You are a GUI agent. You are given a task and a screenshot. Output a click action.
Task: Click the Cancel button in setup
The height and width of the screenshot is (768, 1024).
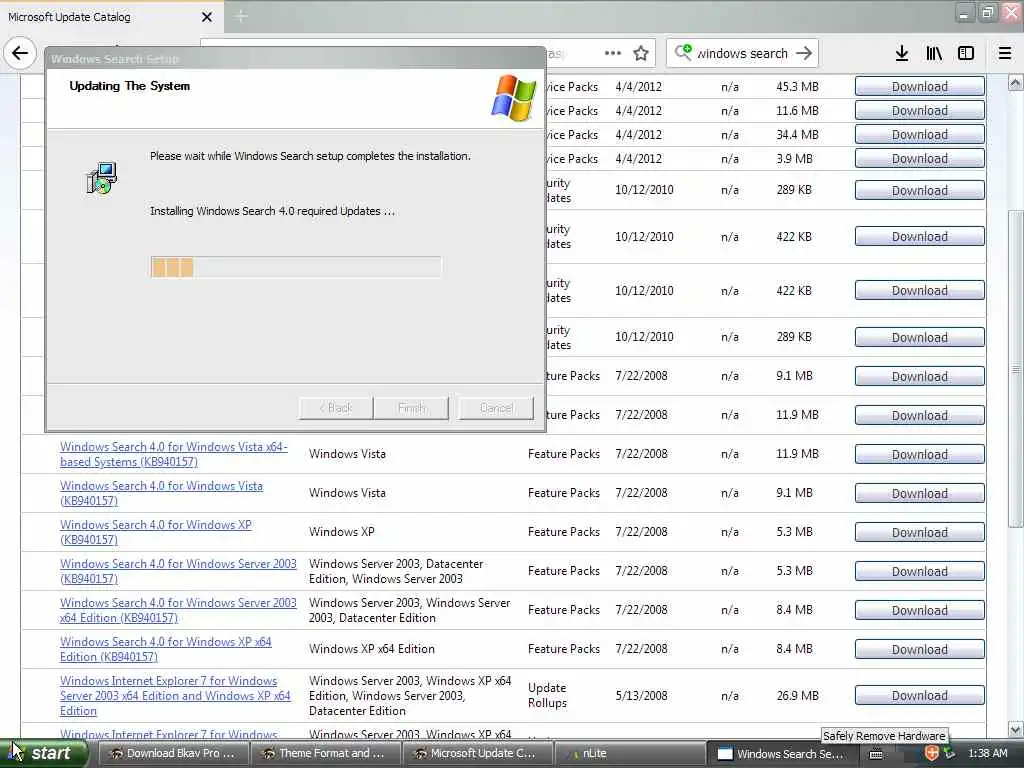click(496, 408)
